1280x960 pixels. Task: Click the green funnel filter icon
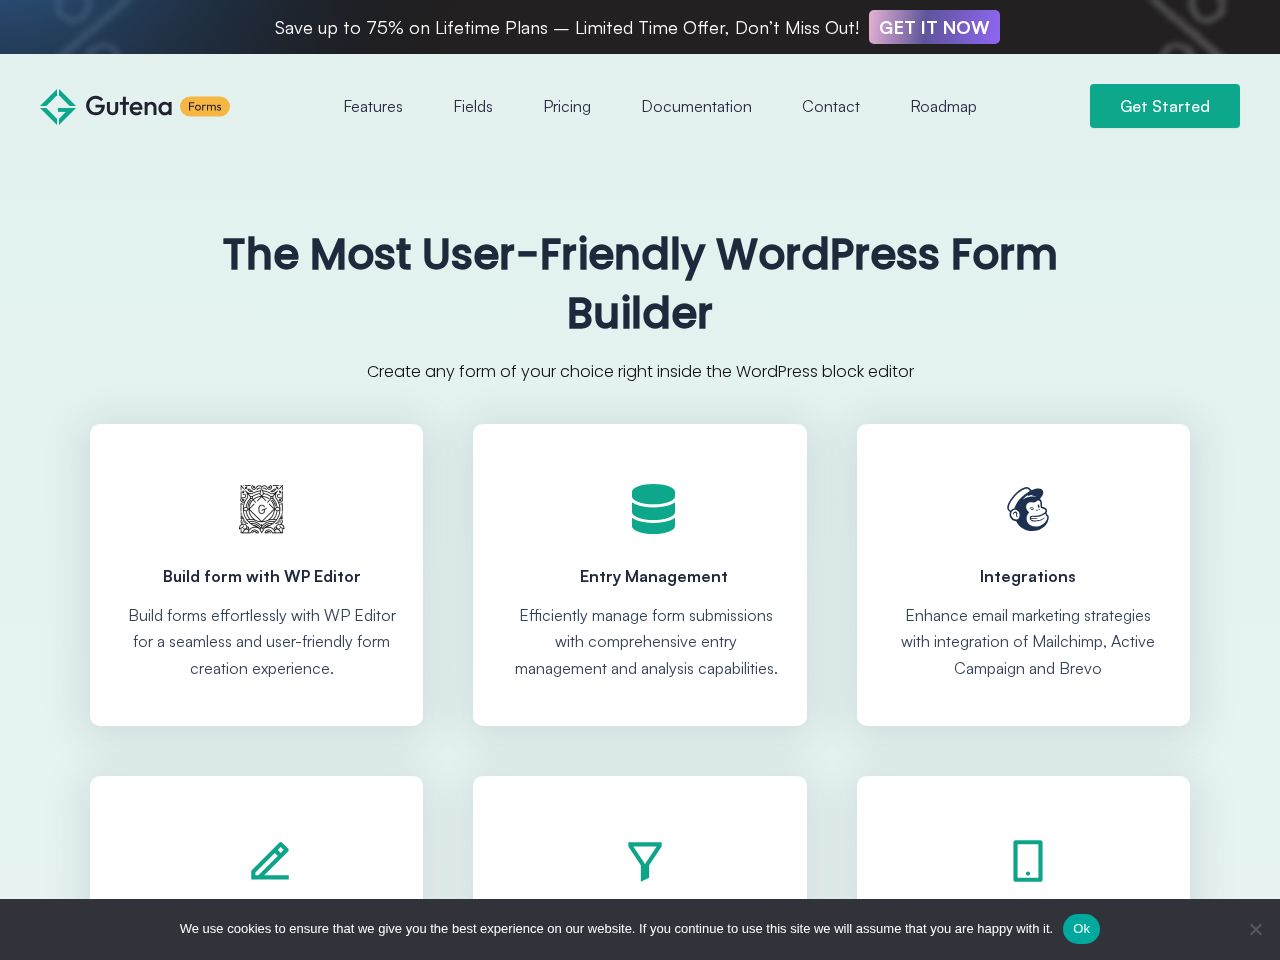(645, 861)
